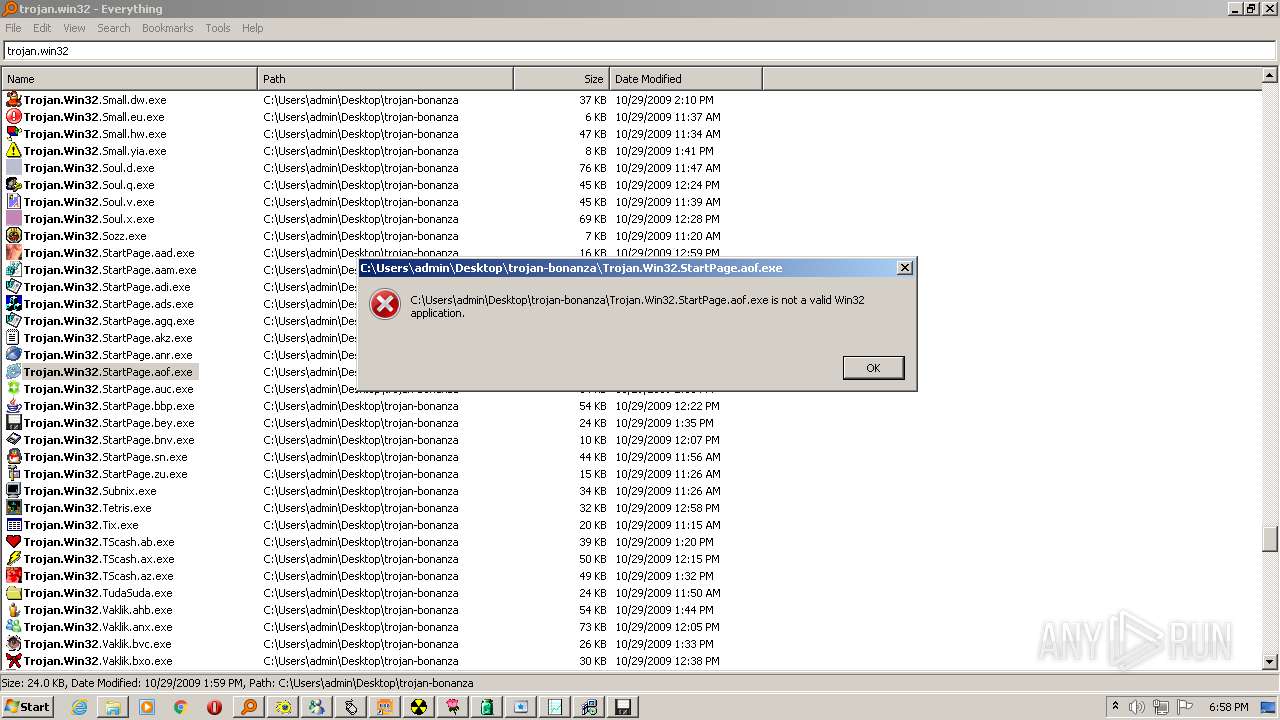Image resolution: width=1280 pixels, height=720 pixels.
Task: Launch Internet Explorer from the taskbar
Action: [79, 707]
